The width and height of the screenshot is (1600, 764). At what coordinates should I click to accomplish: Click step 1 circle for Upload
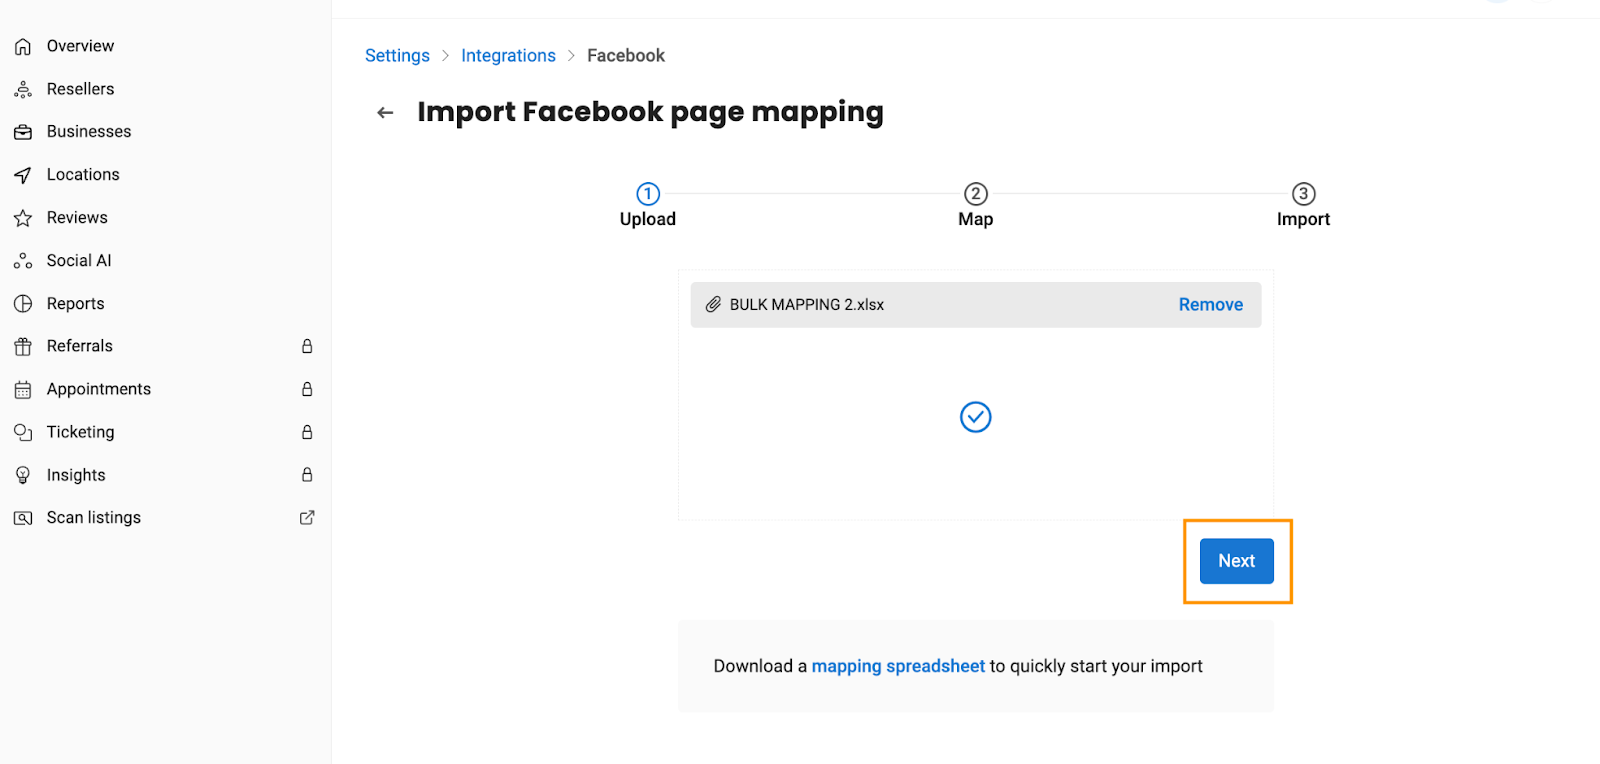648,193
